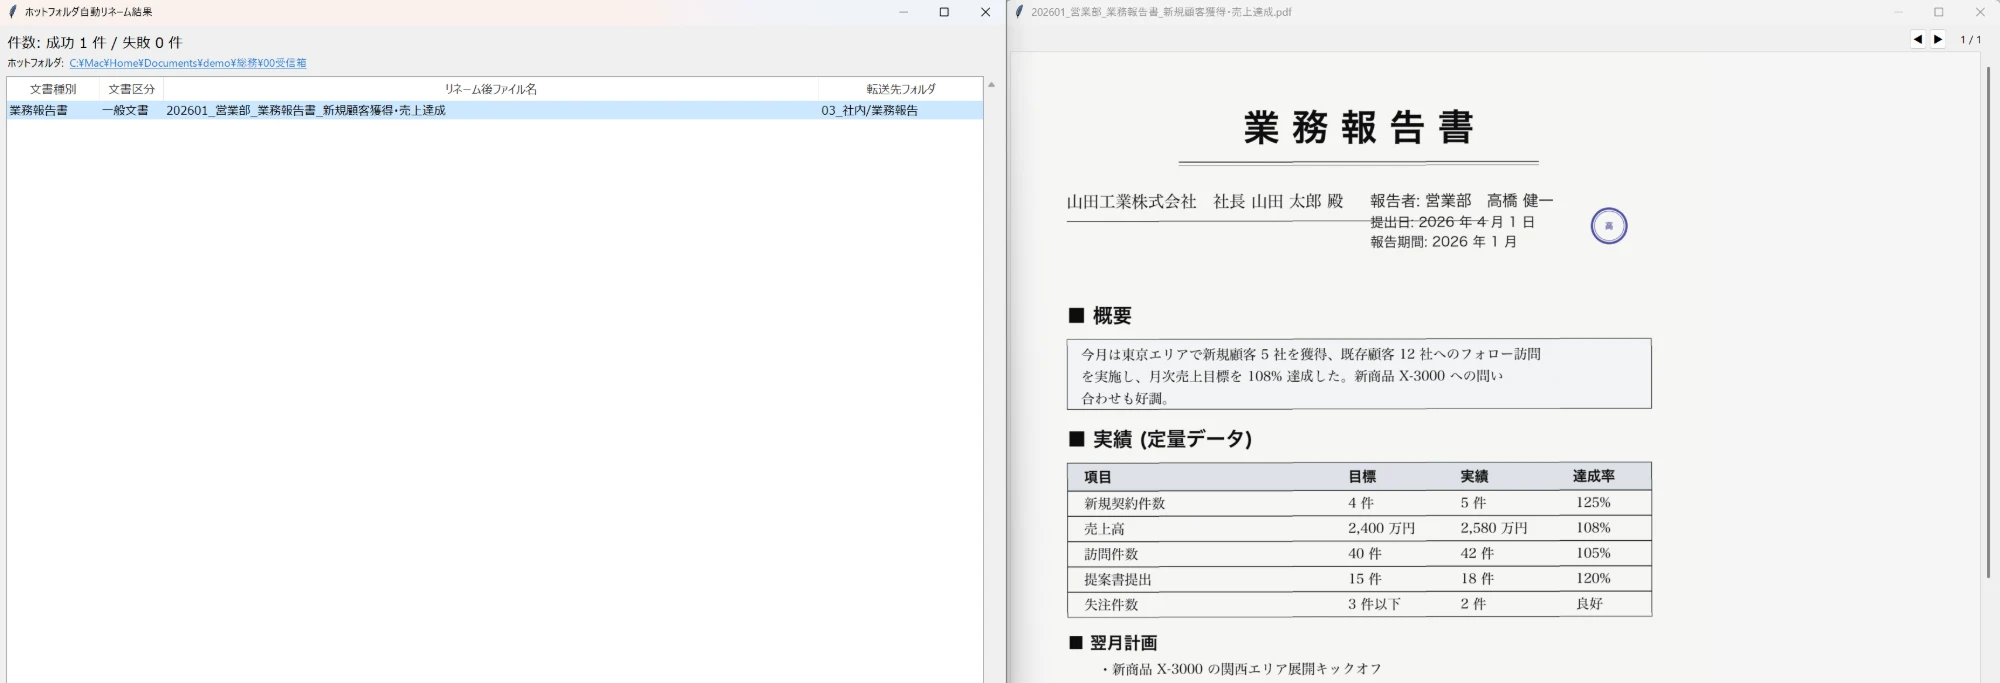Click the PDF viewer vertical scrollbar
Image resolution: width=2000 pixels, height=683 pixels.
1988,322
